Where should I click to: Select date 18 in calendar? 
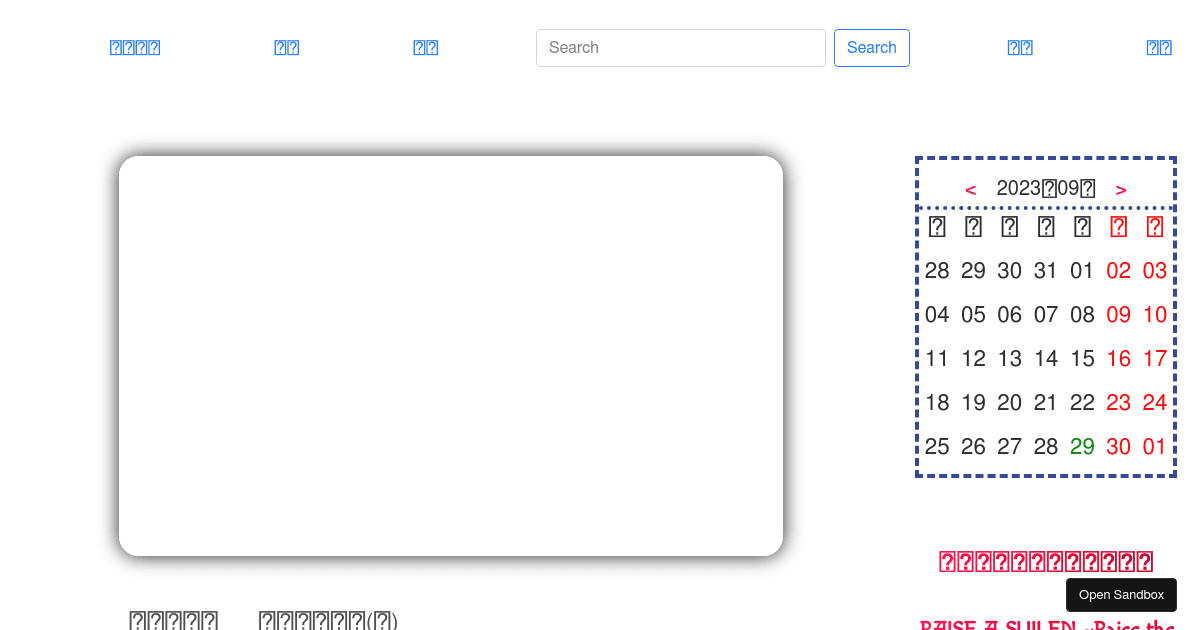point(937,403)
